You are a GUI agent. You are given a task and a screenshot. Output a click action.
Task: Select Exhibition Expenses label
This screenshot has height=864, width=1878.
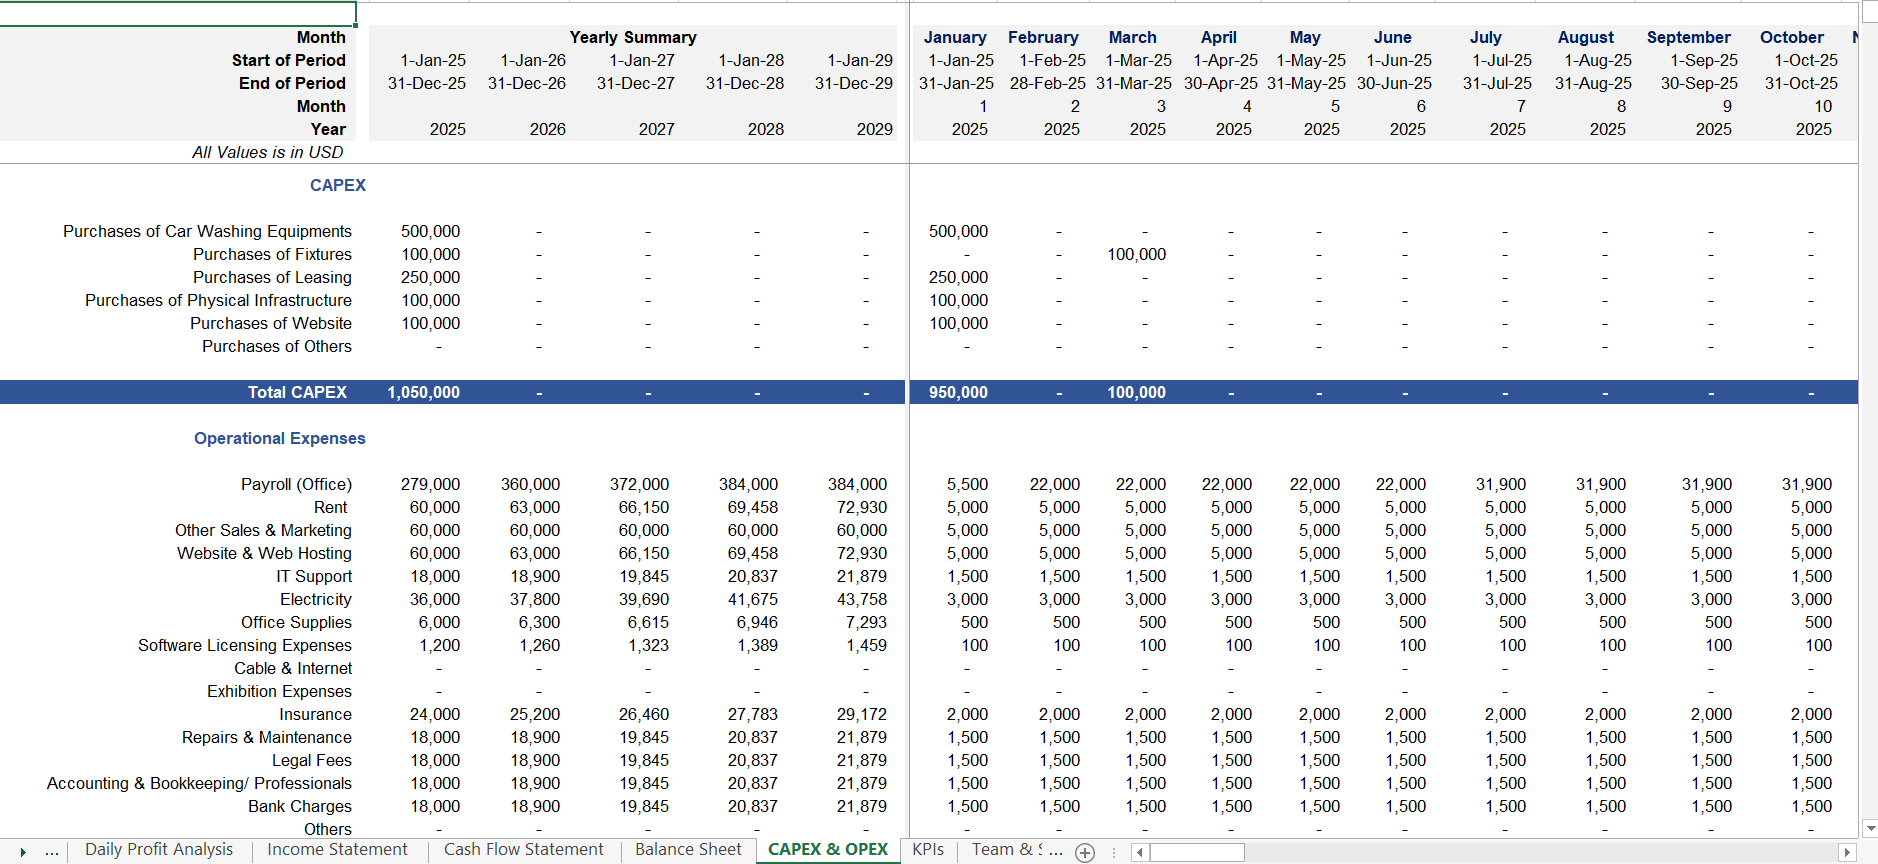[x=279, y=691]
